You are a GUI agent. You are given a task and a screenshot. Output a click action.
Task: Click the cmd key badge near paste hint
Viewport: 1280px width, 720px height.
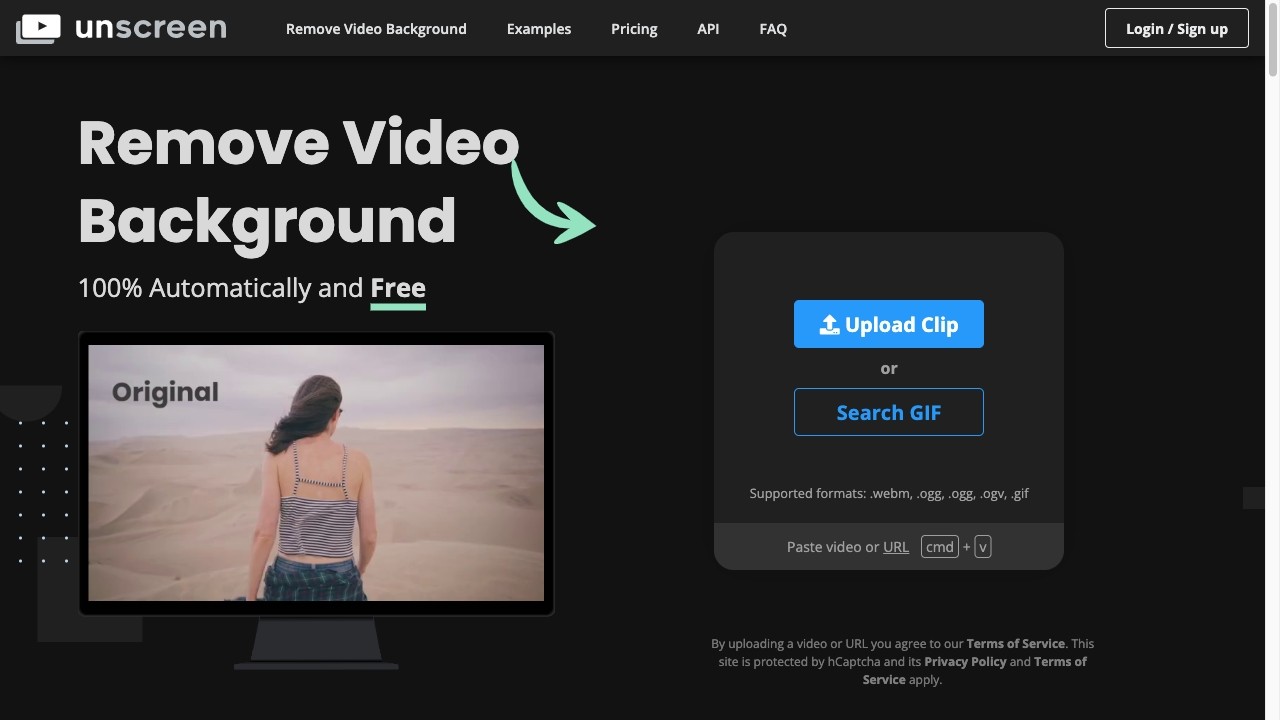(x=939, y=546)
